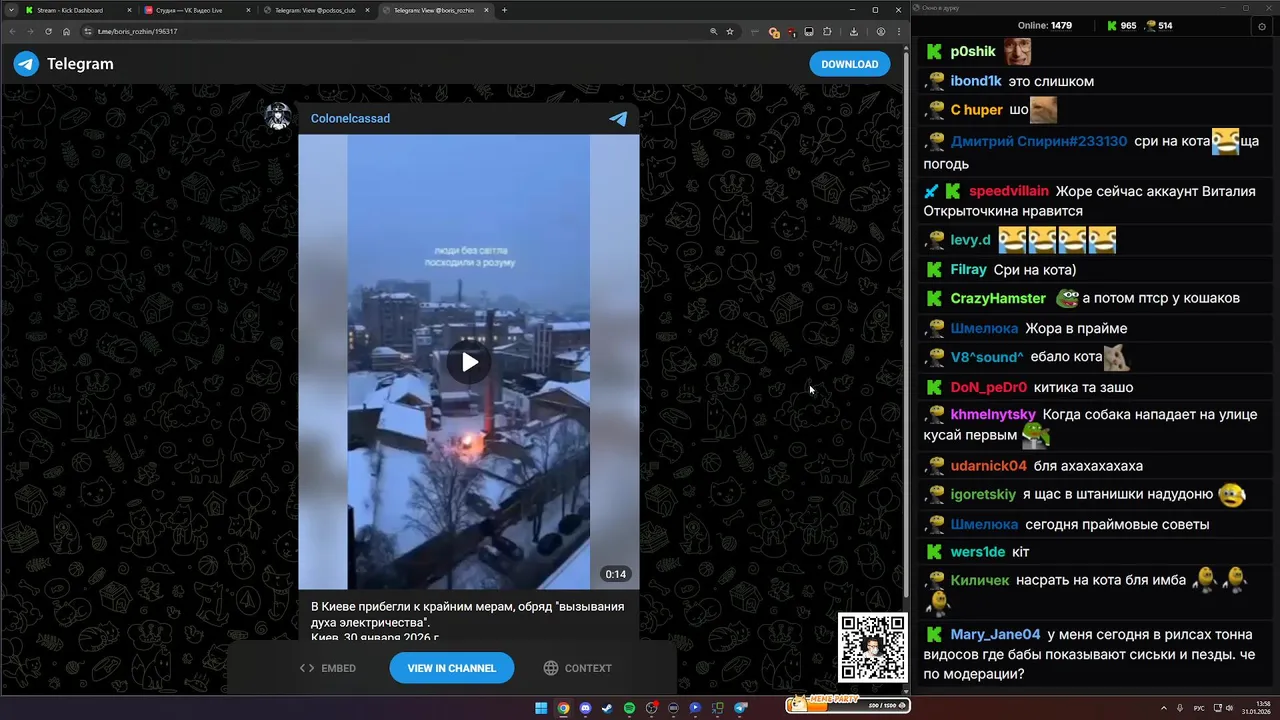Click browser forward arrow
1280x720 pixels.
click(30, 31)
